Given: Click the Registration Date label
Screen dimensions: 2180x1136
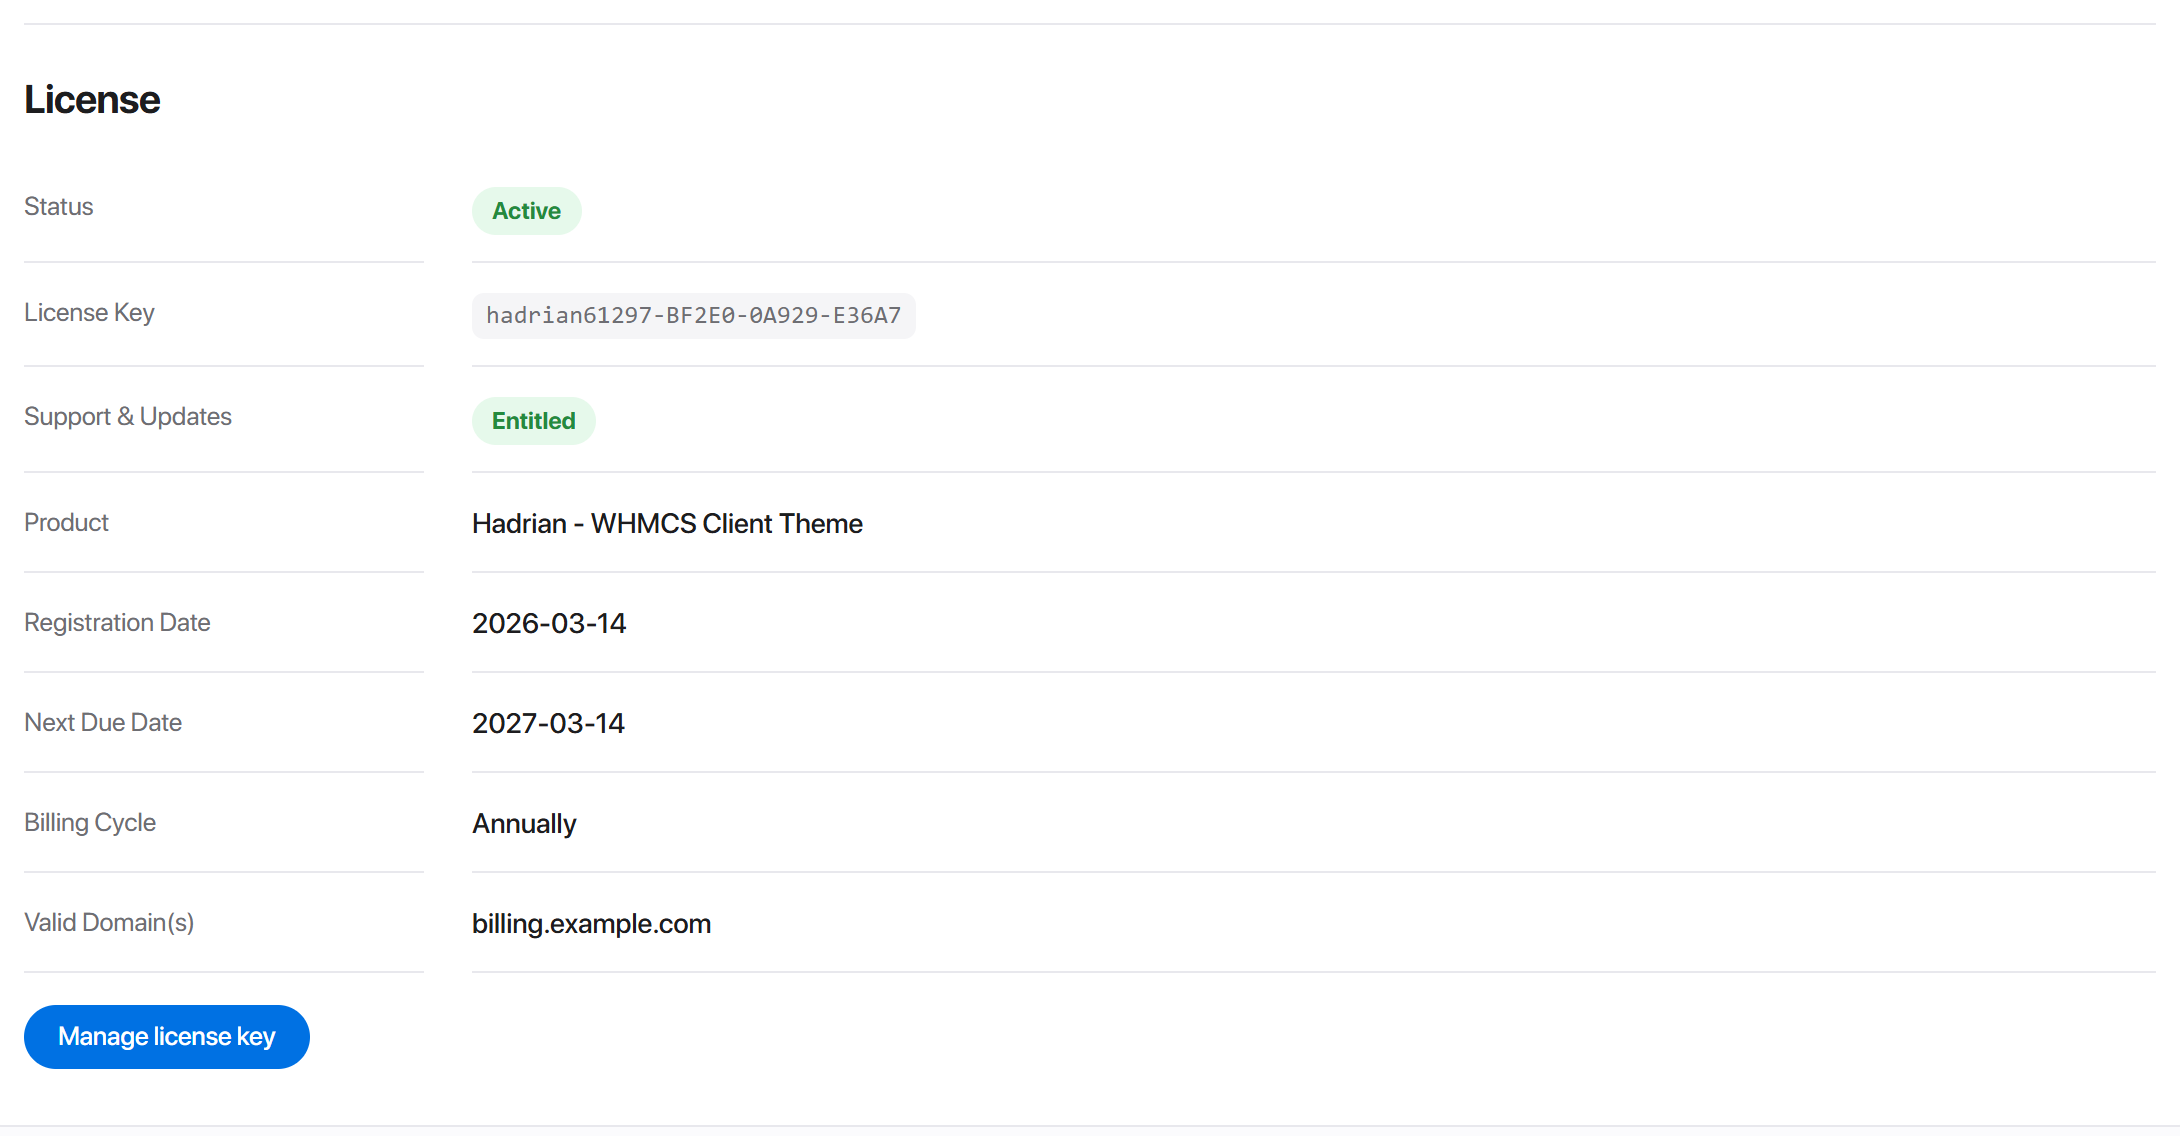Looking at the screenshot, I should [x=117, y=623].
